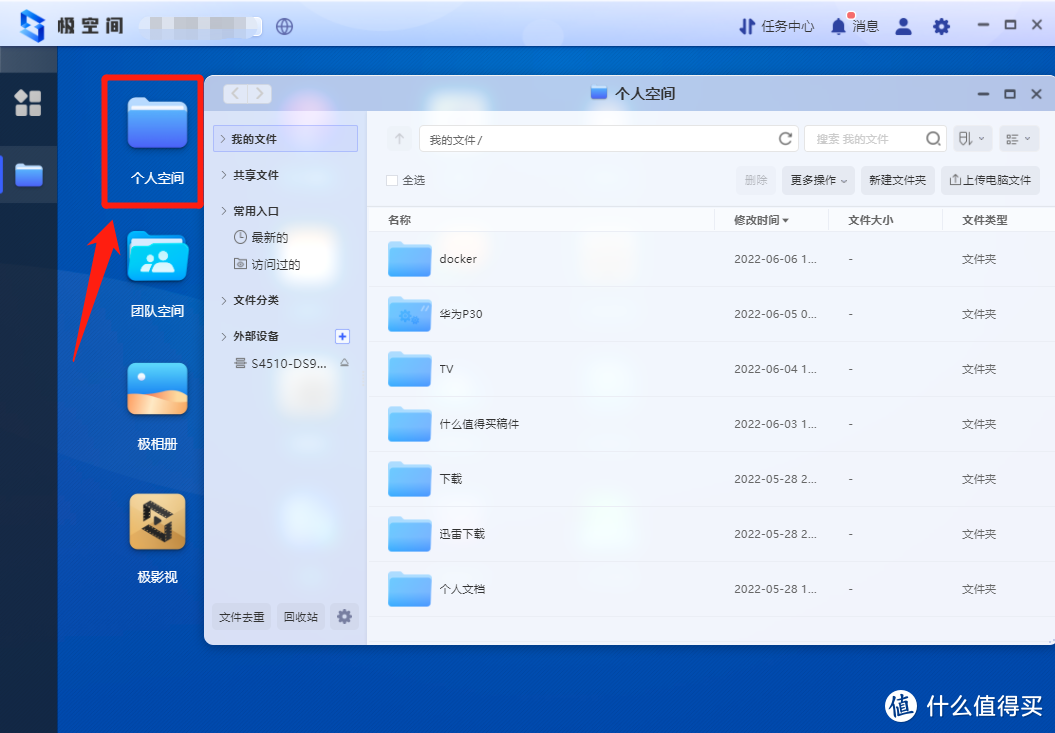Open 任务中心 task center
Image resolution: width=1055 pixels, height=733 pixels.
pyautogui.click(x=776, y=26)
